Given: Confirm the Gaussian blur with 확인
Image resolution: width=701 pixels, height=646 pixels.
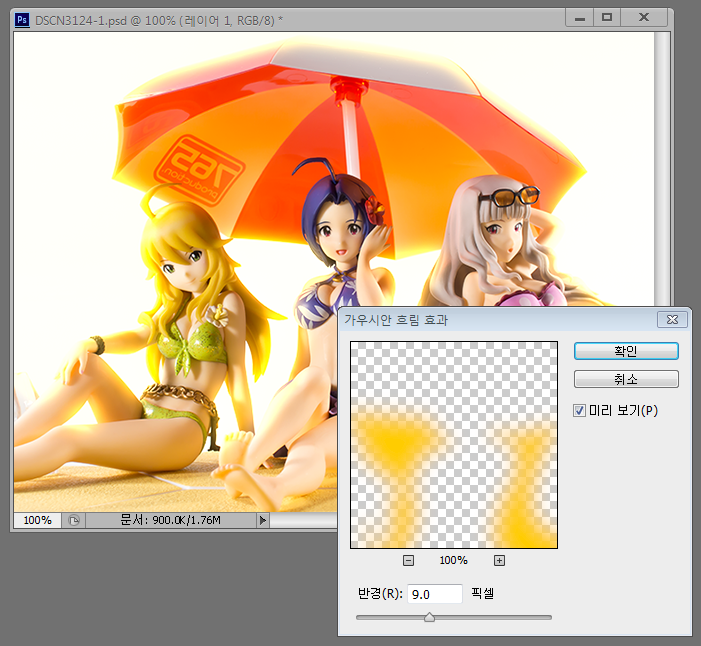Looking at the screenshot, I should 626,351.
